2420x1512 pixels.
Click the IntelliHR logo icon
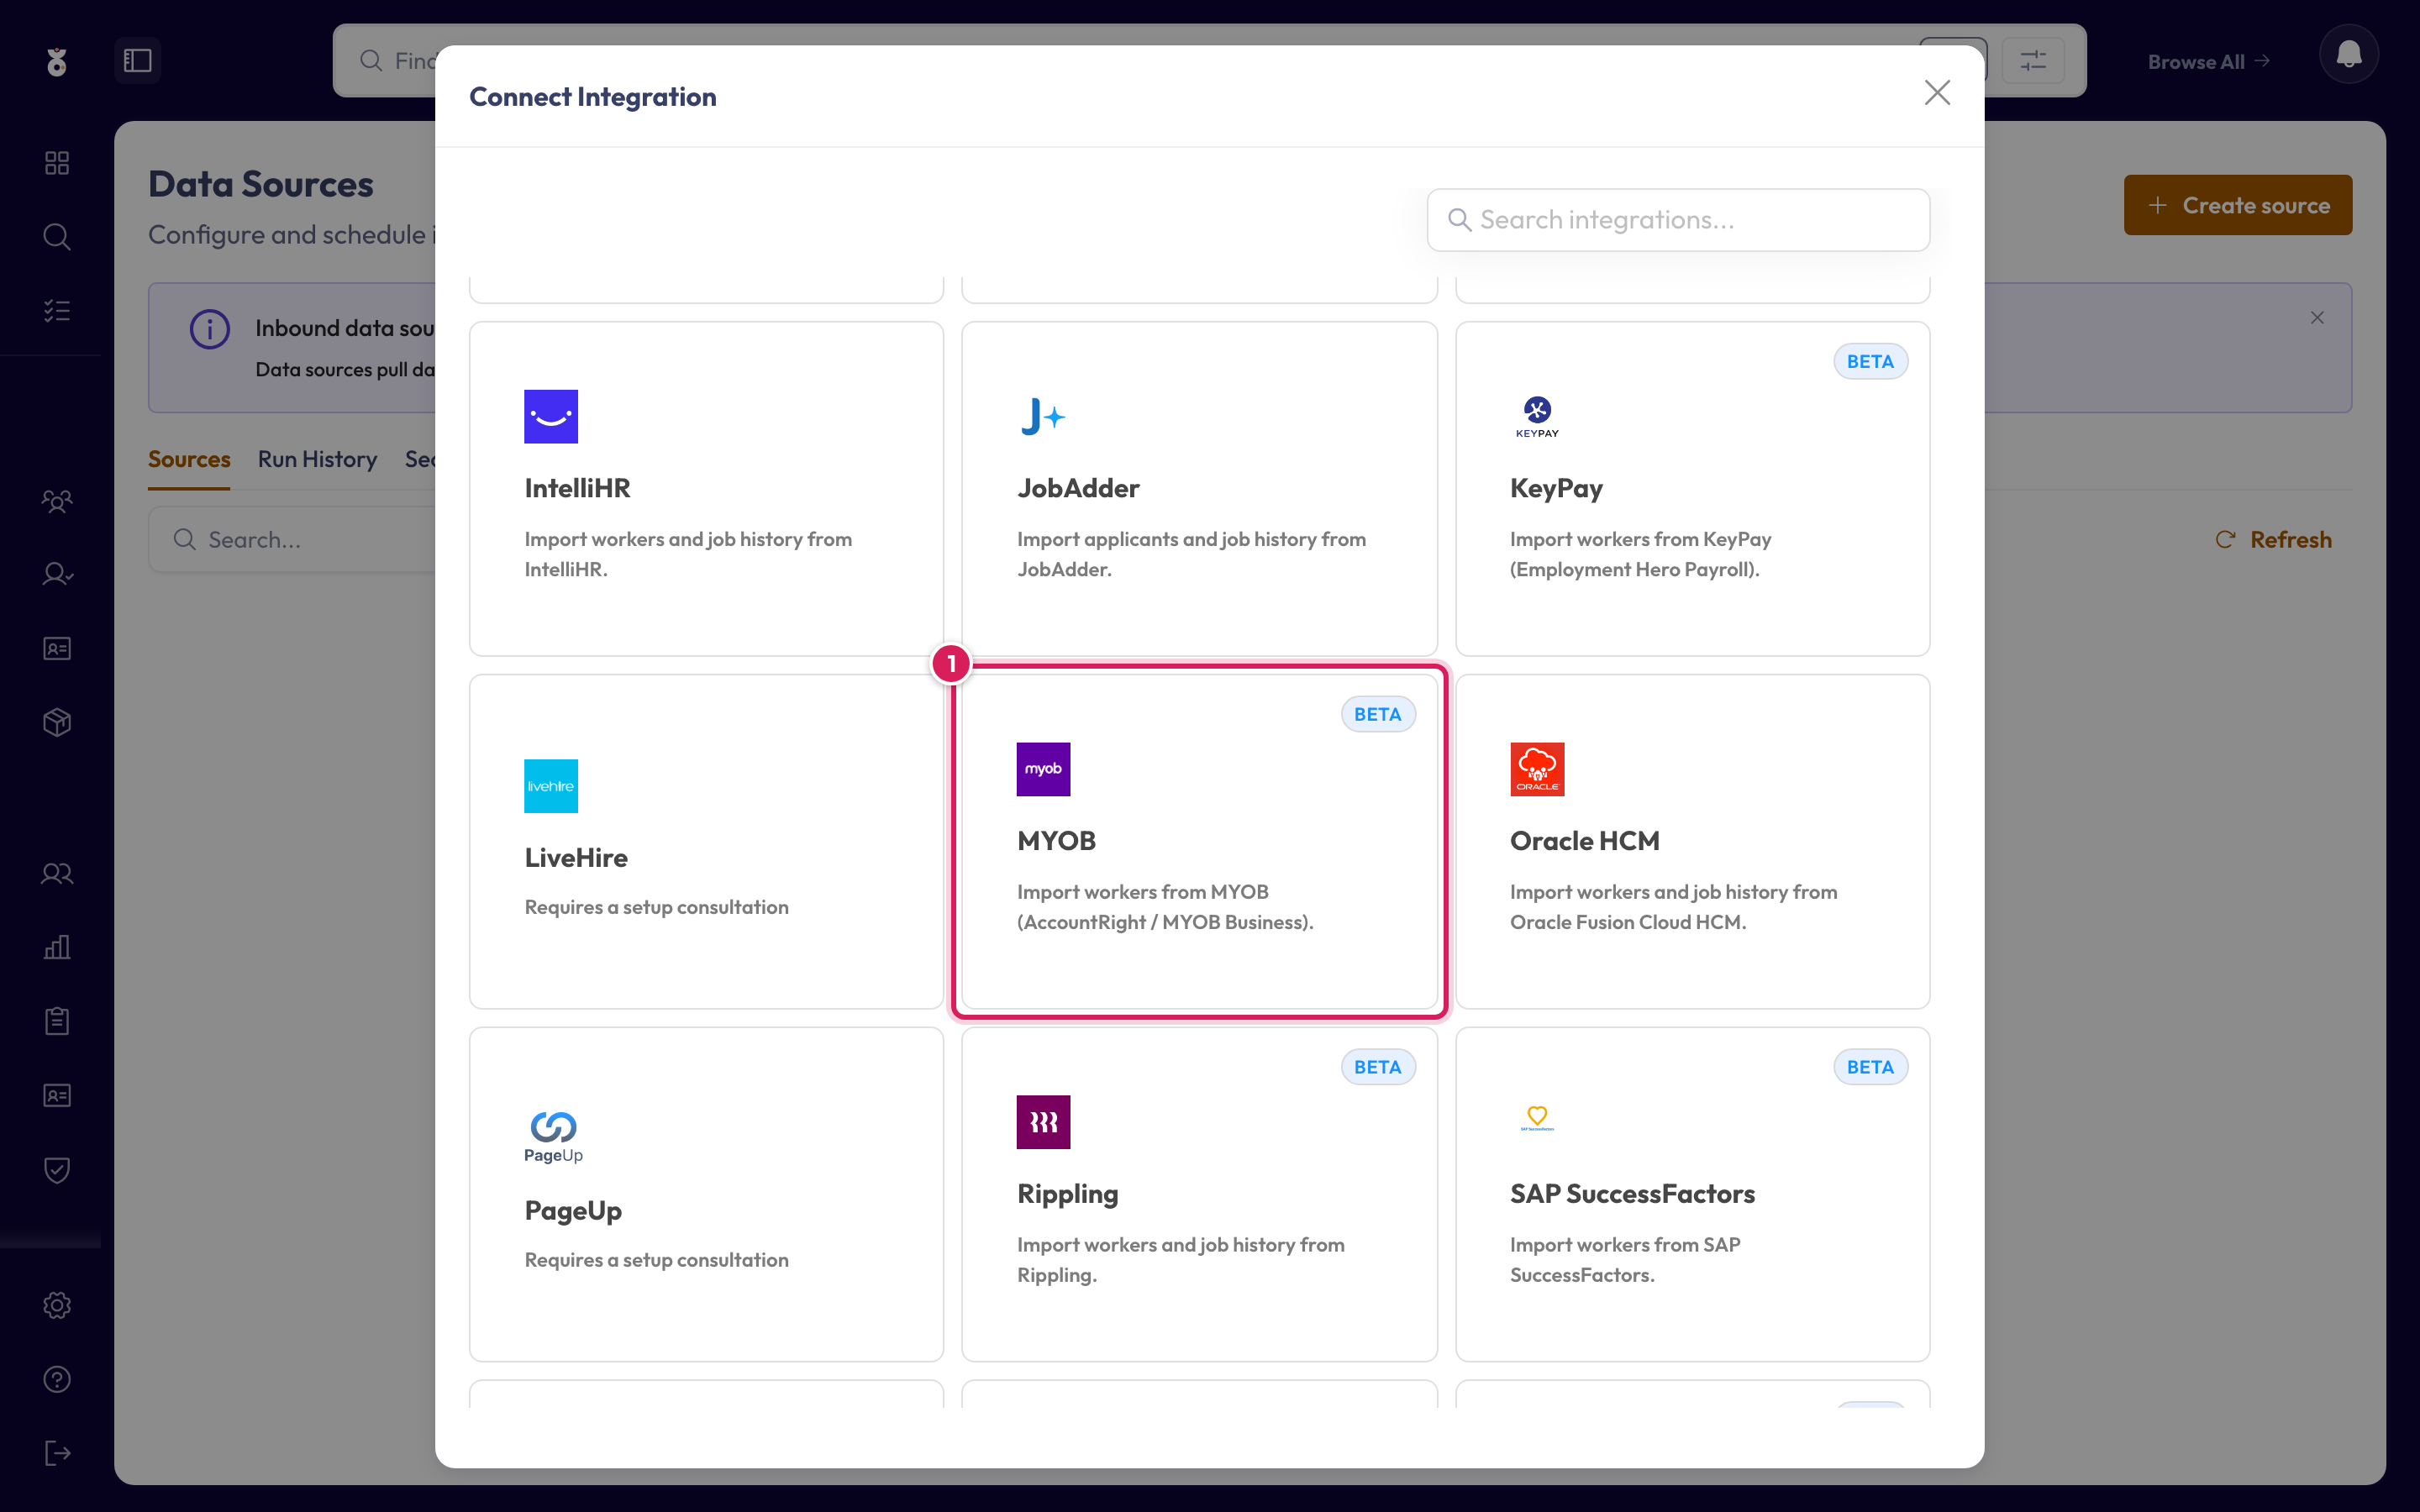[x=551, y=416]
